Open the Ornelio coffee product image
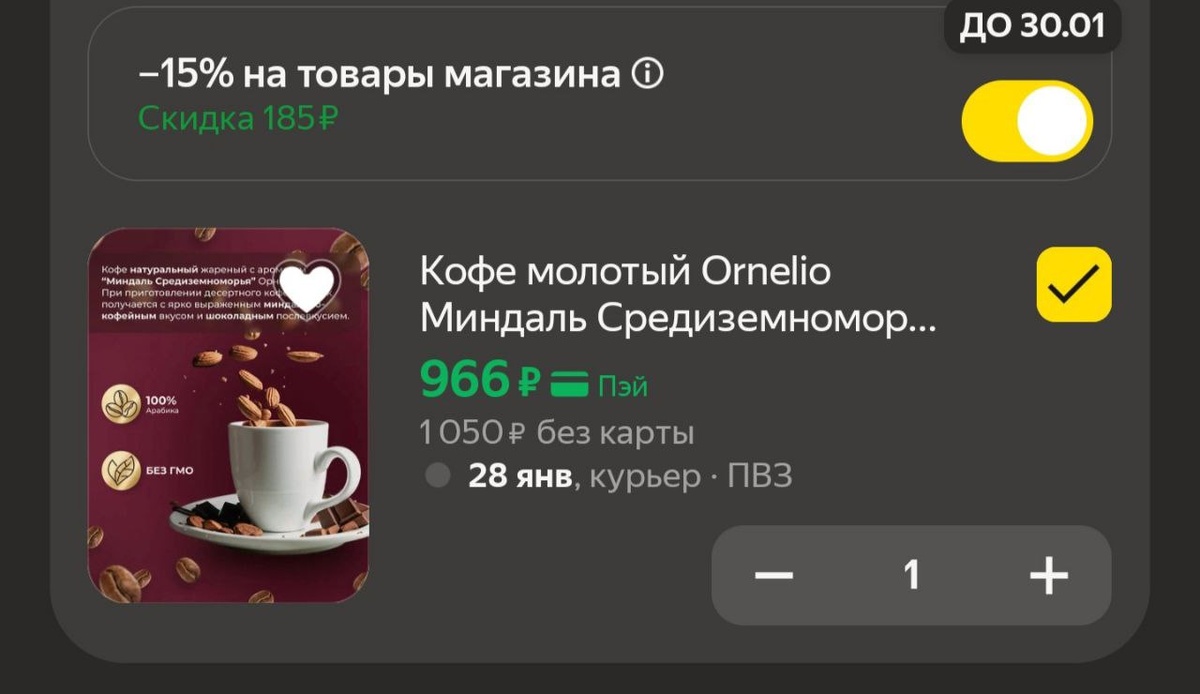Image resolution: width=1200 pixels, height=694 pixels. tap(228, 415)
